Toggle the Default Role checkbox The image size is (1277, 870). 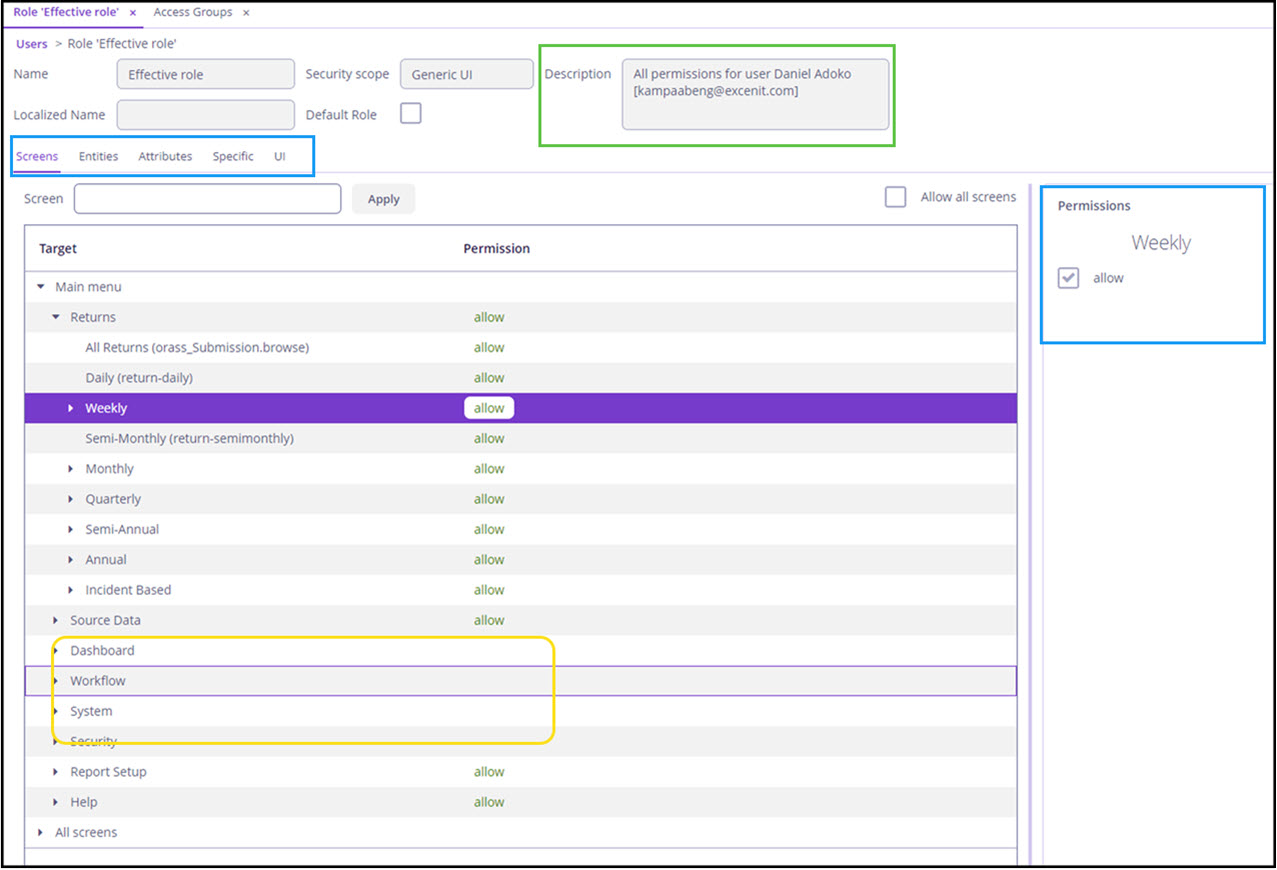point(410,114)
